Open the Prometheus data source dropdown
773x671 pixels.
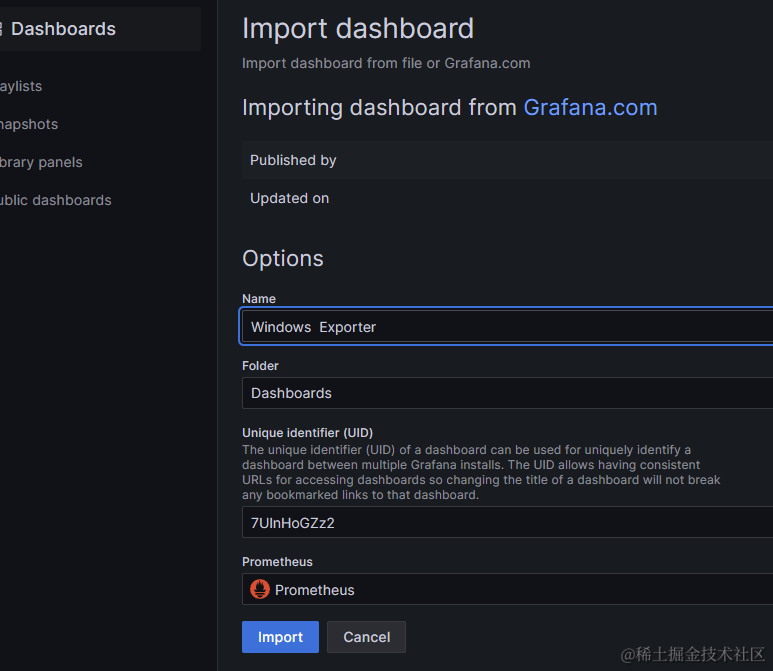[507, 589]
